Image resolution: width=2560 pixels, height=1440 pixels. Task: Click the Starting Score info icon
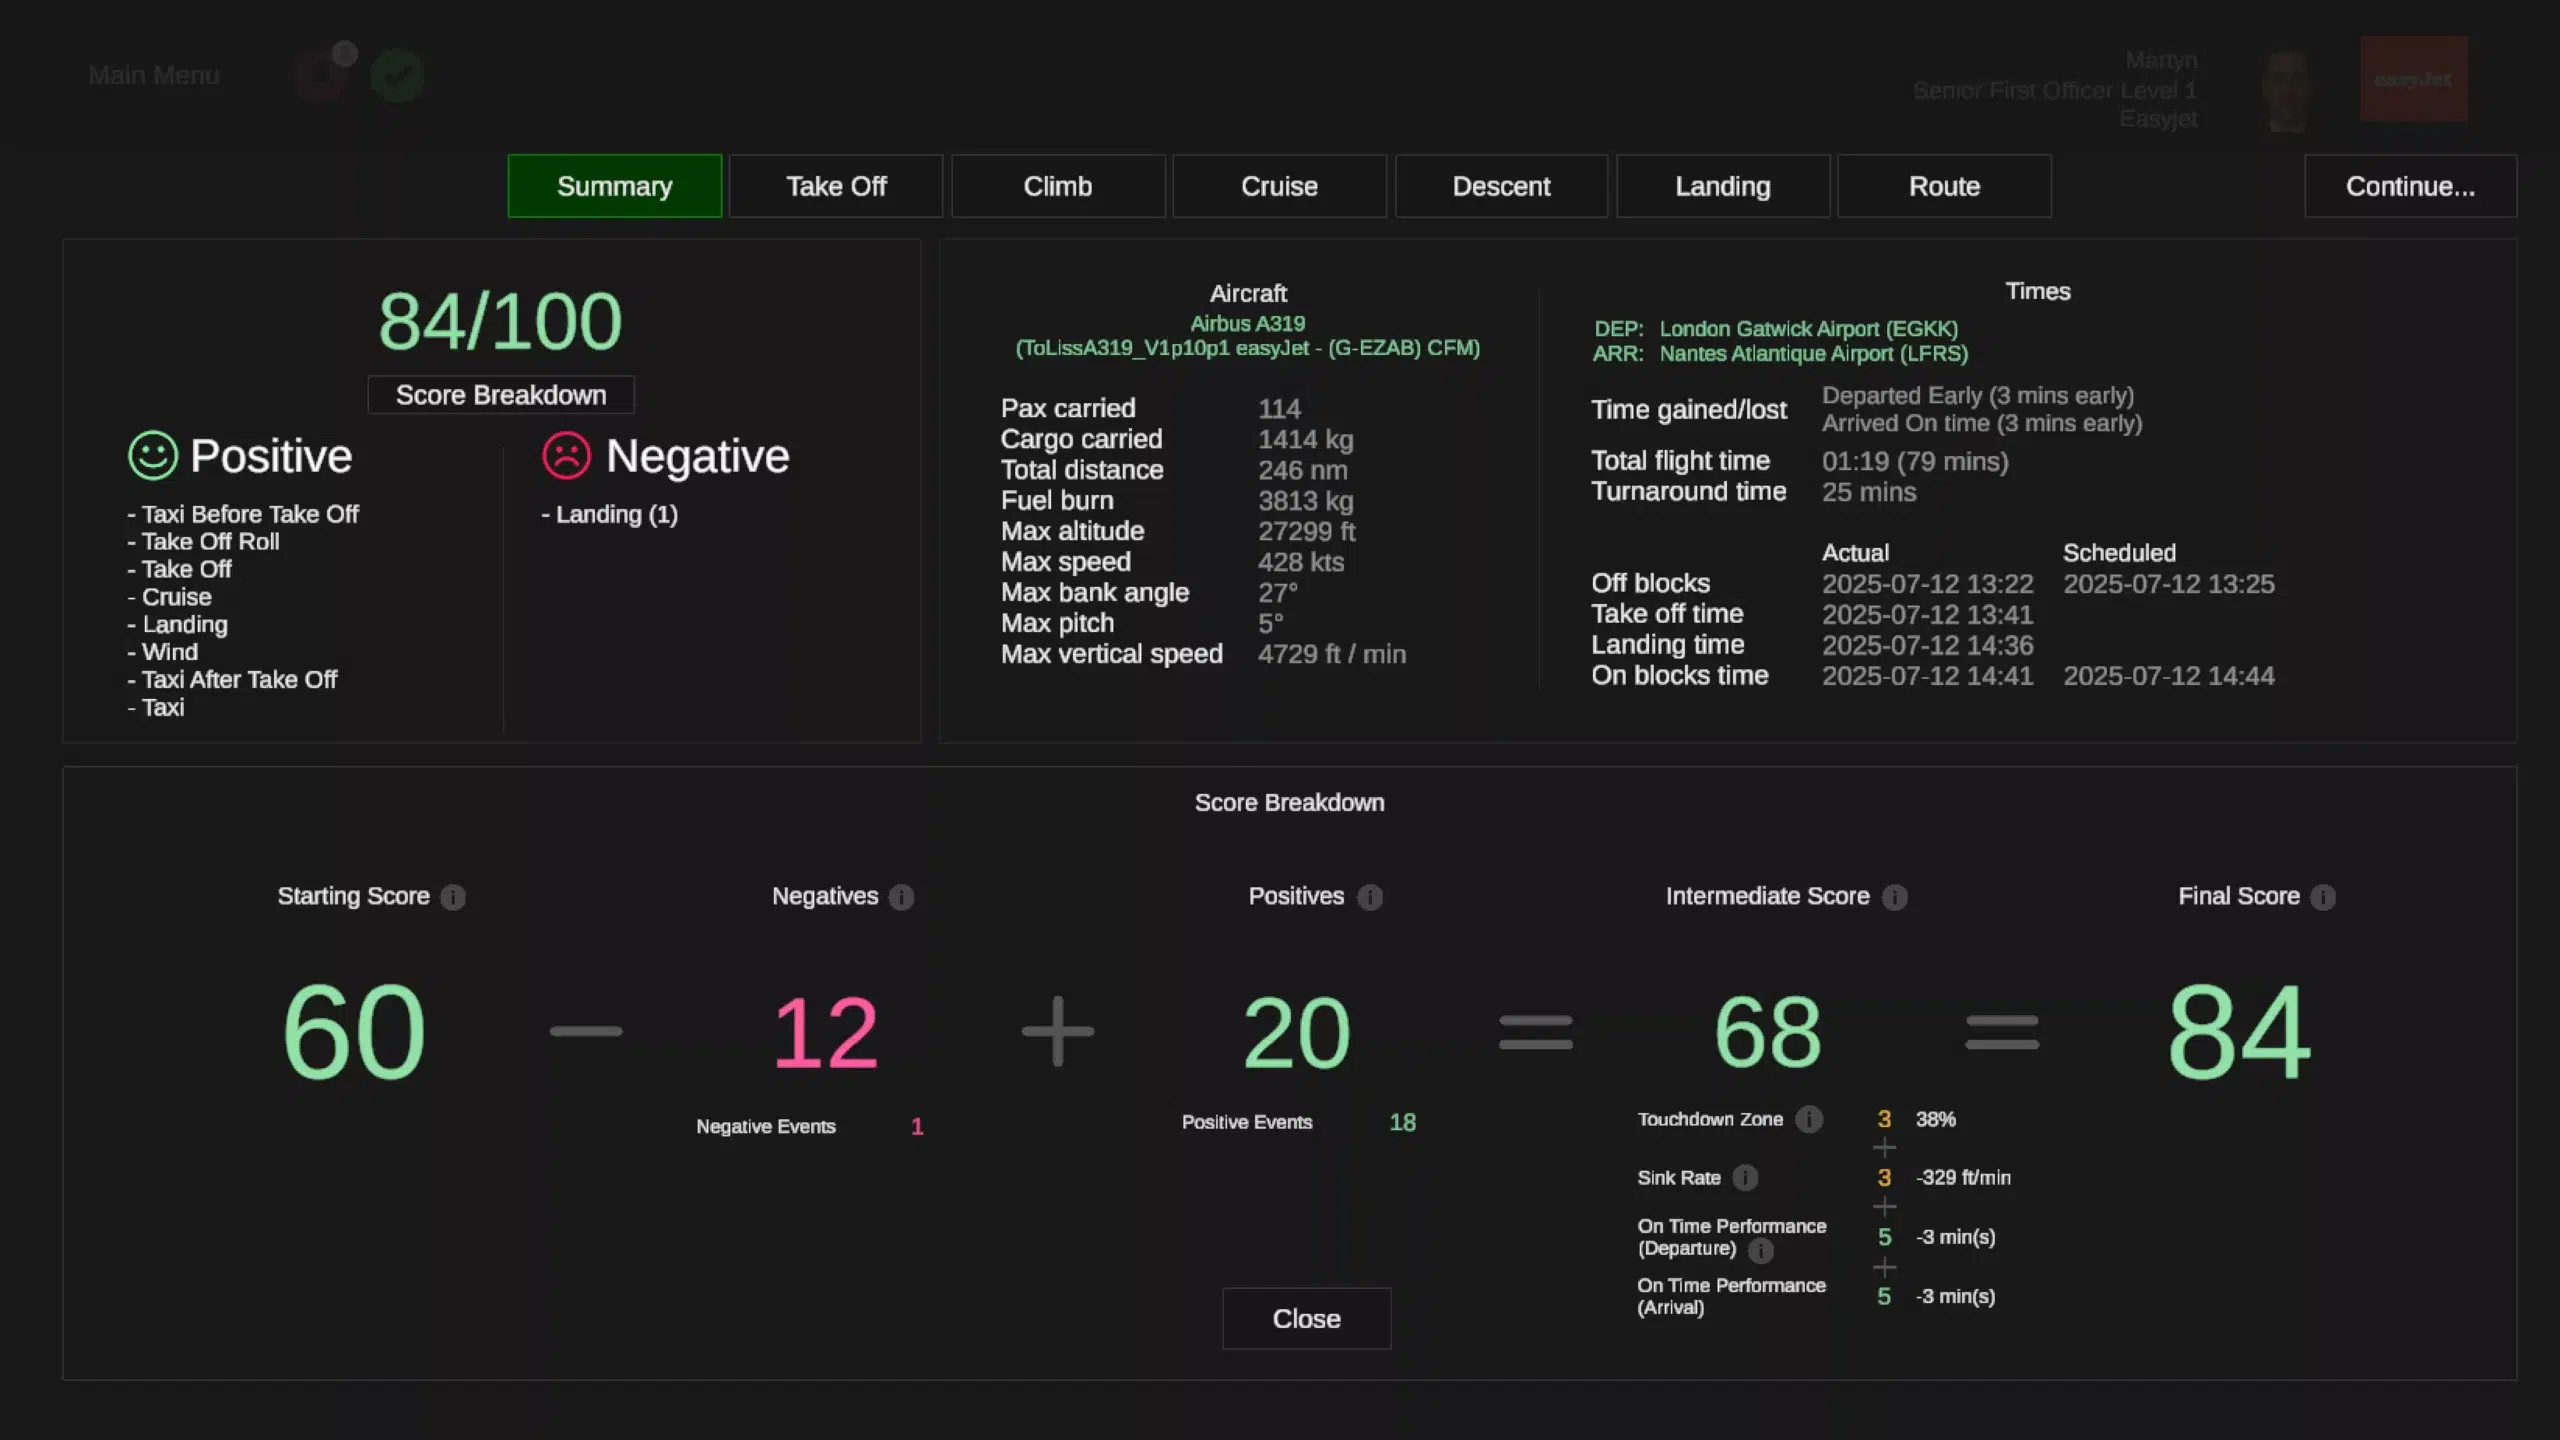453,897
